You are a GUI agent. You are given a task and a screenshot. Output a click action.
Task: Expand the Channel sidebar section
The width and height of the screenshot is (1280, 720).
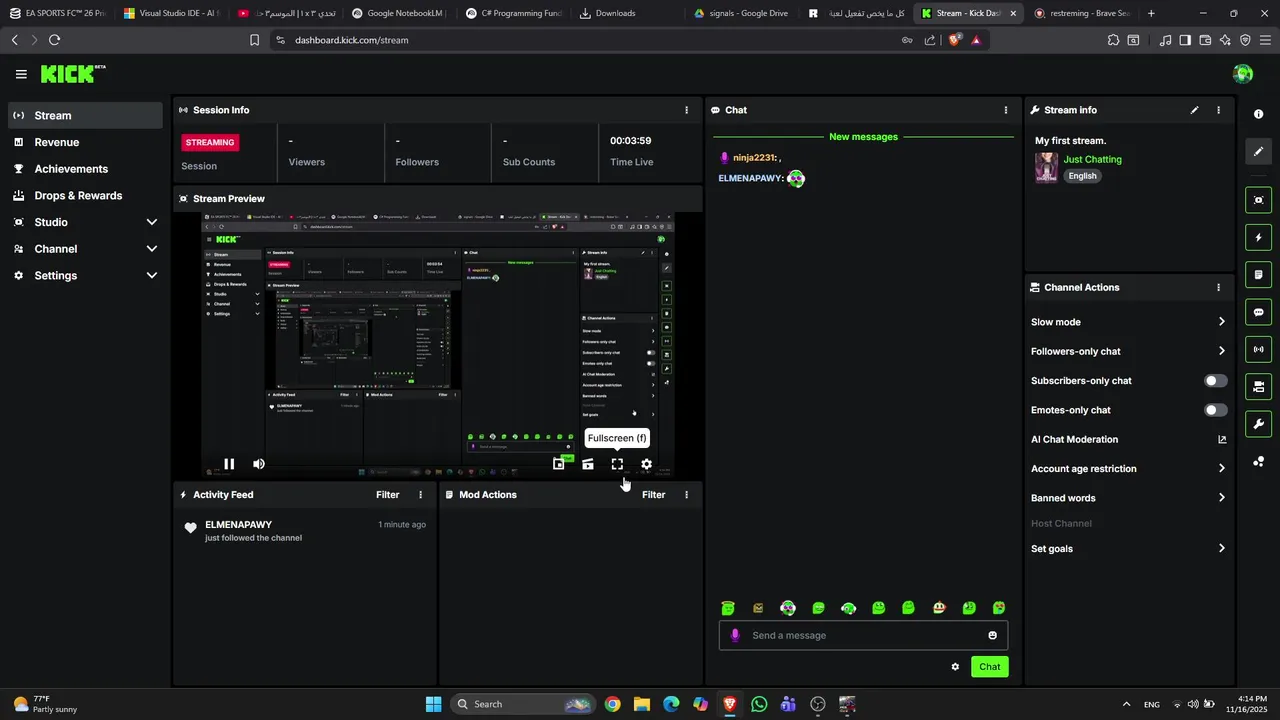[x=152, y=249]
